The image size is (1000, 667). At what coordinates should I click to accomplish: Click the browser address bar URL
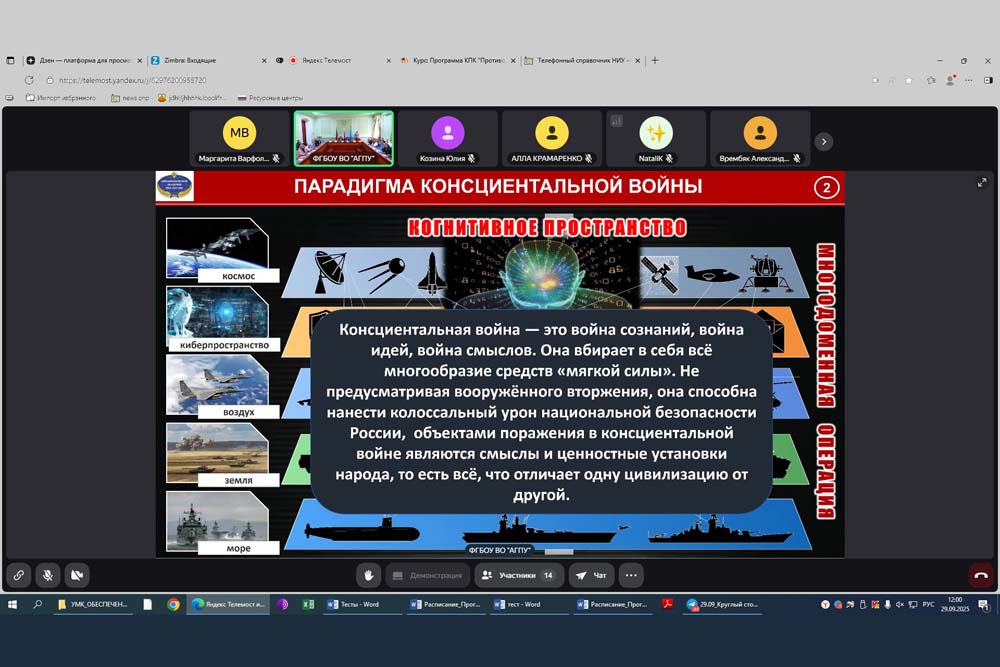(300, 80)
